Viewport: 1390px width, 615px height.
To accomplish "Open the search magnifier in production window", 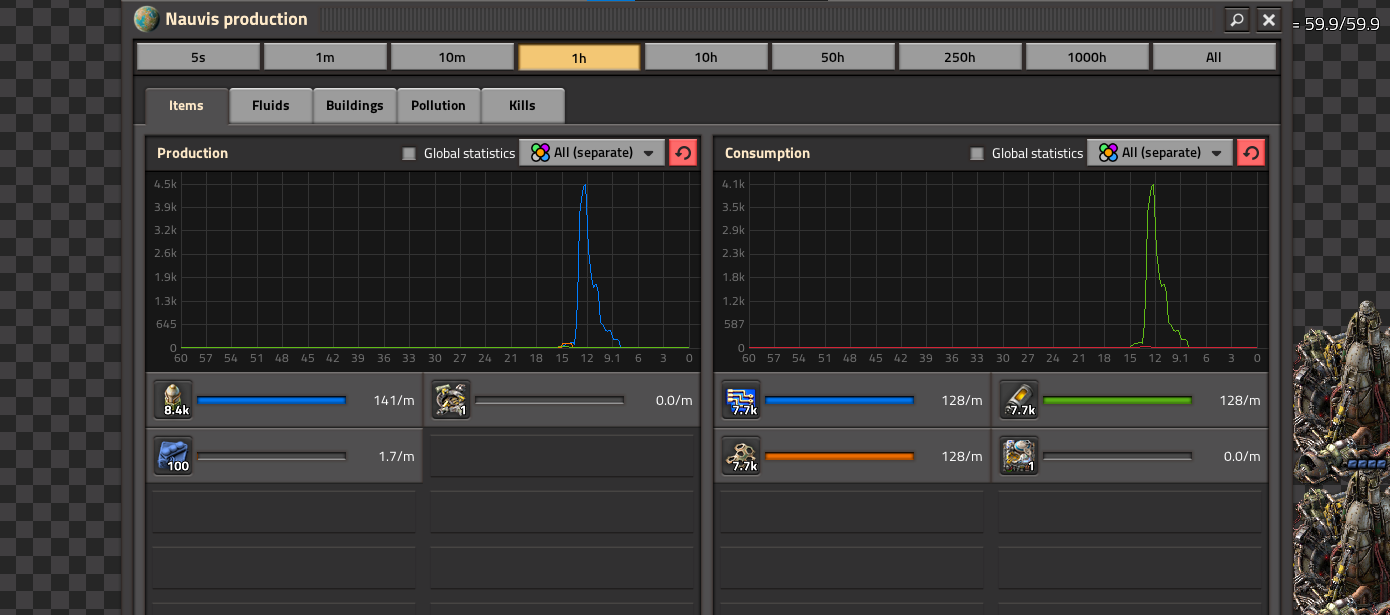I will pyautogui.click(x=1237, y=19).
